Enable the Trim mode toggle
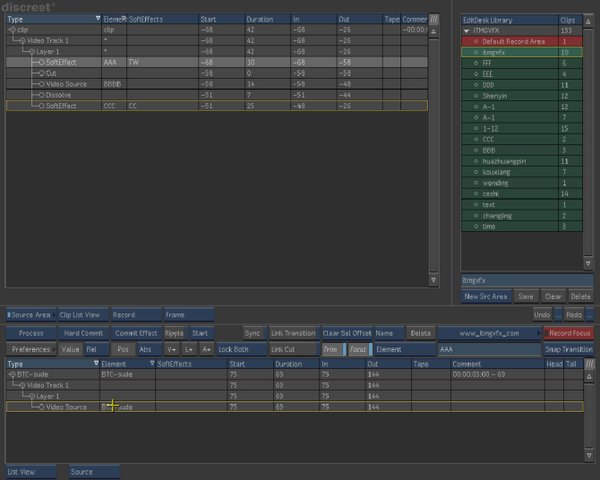This screenshot has width=600, height=480. click(330, 349)
